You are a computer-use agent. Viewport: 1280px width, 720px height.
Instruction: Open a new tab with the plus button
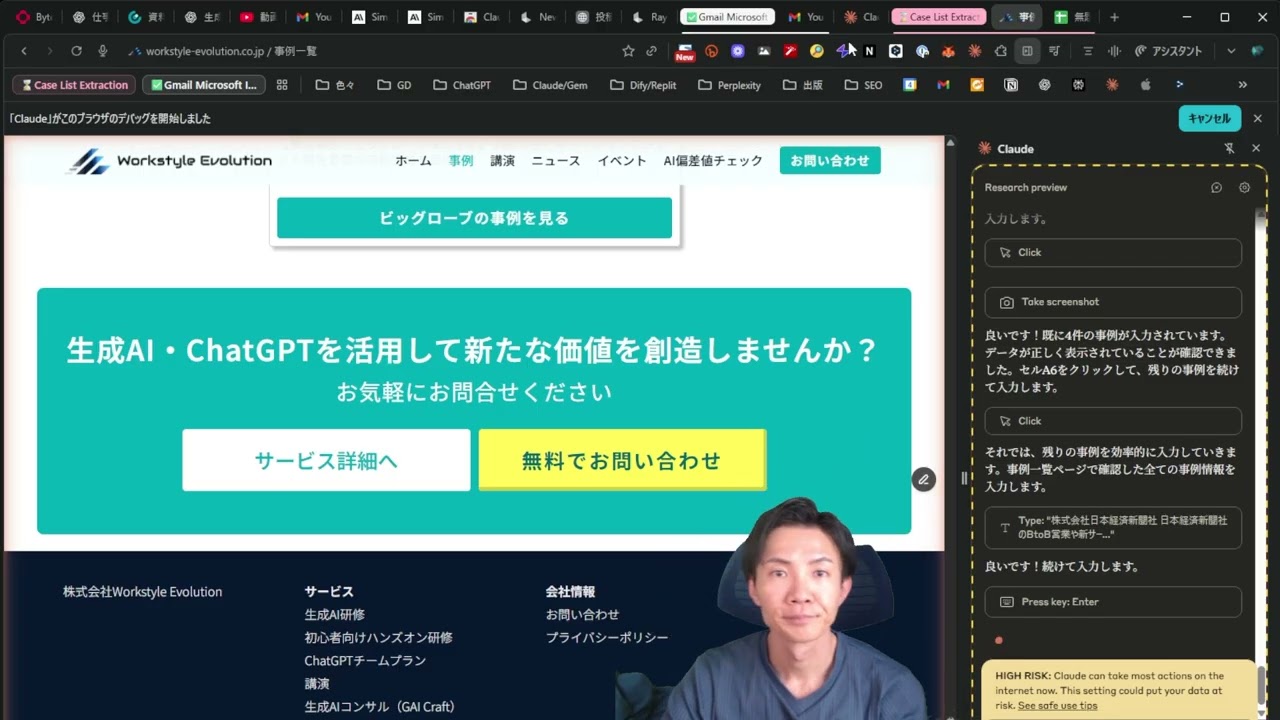(1114, 17)
